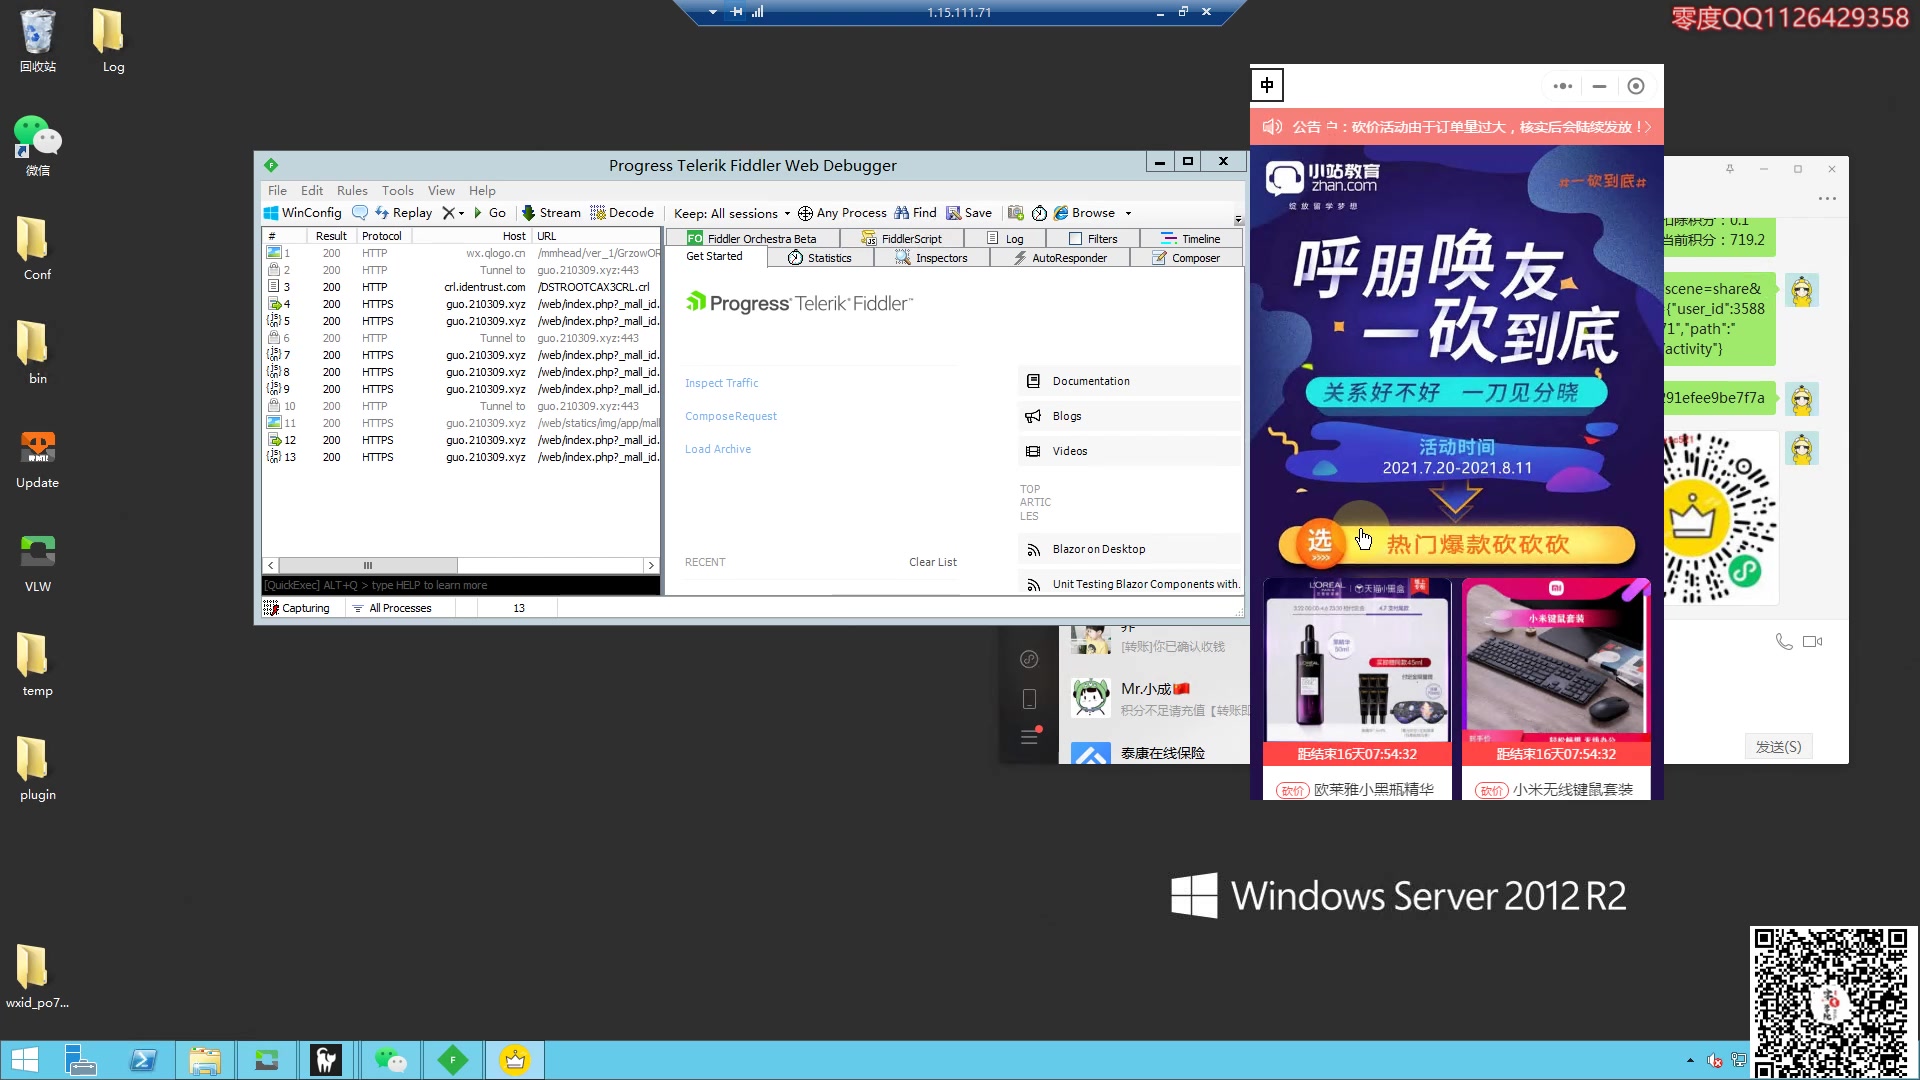The height and width of the screenshot is (1080, 1920).
Task: Open the View menu
Action: pos(441,190)
